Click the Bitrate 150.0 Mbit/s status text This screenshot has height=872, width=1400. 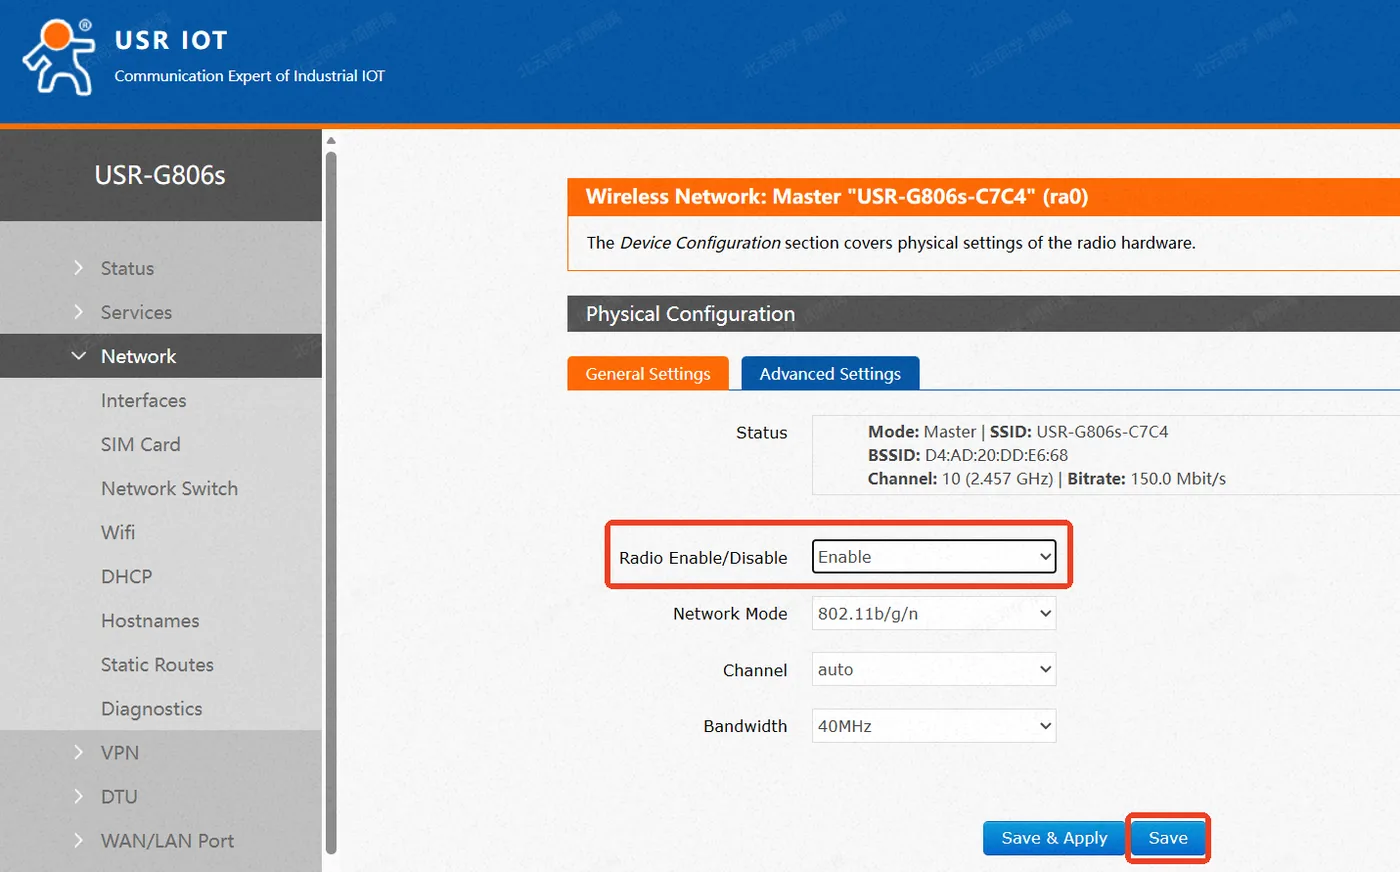[1146, 479]
